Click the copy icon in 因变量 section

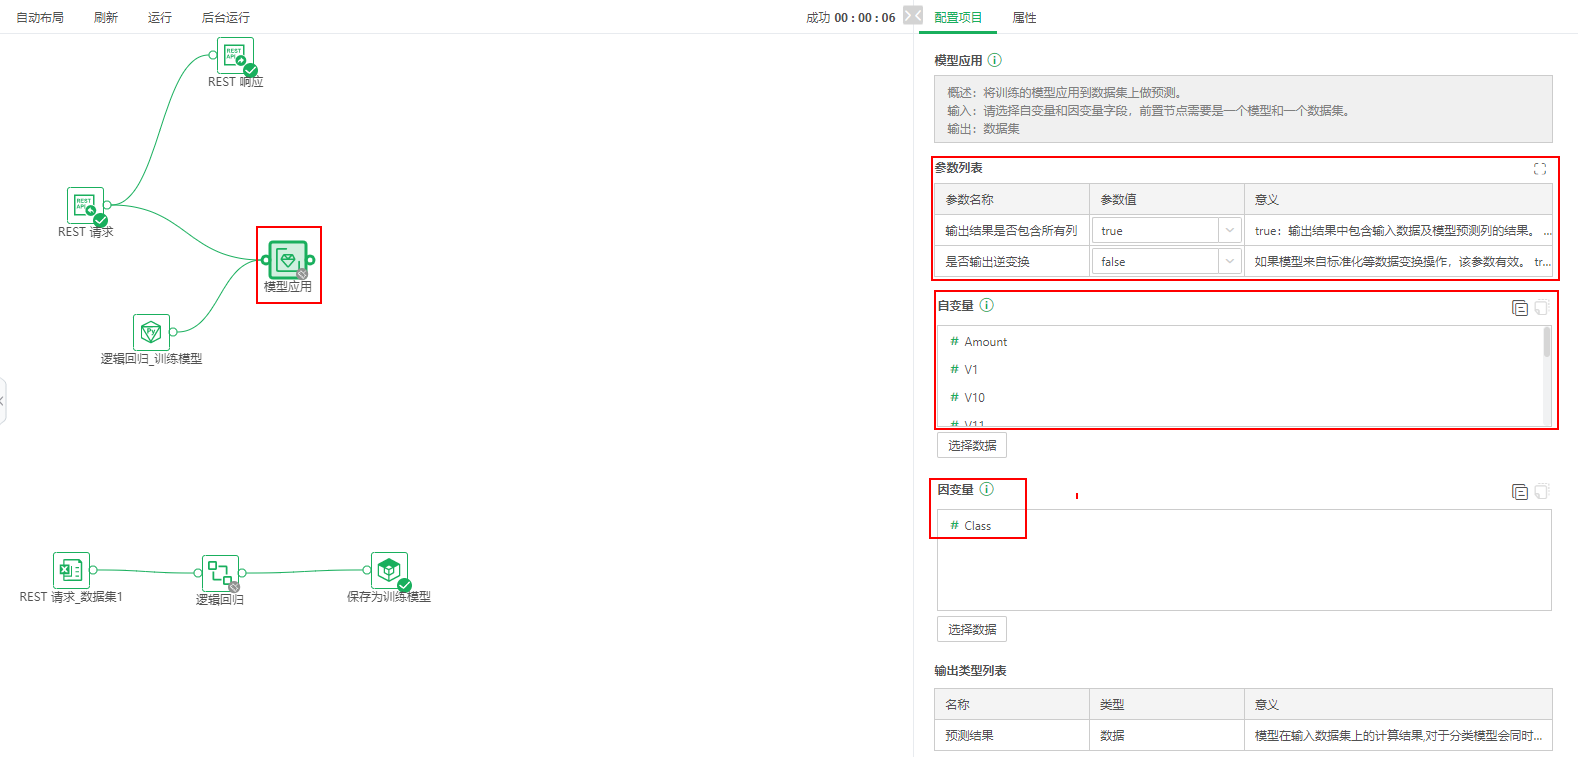point(1520,492)
